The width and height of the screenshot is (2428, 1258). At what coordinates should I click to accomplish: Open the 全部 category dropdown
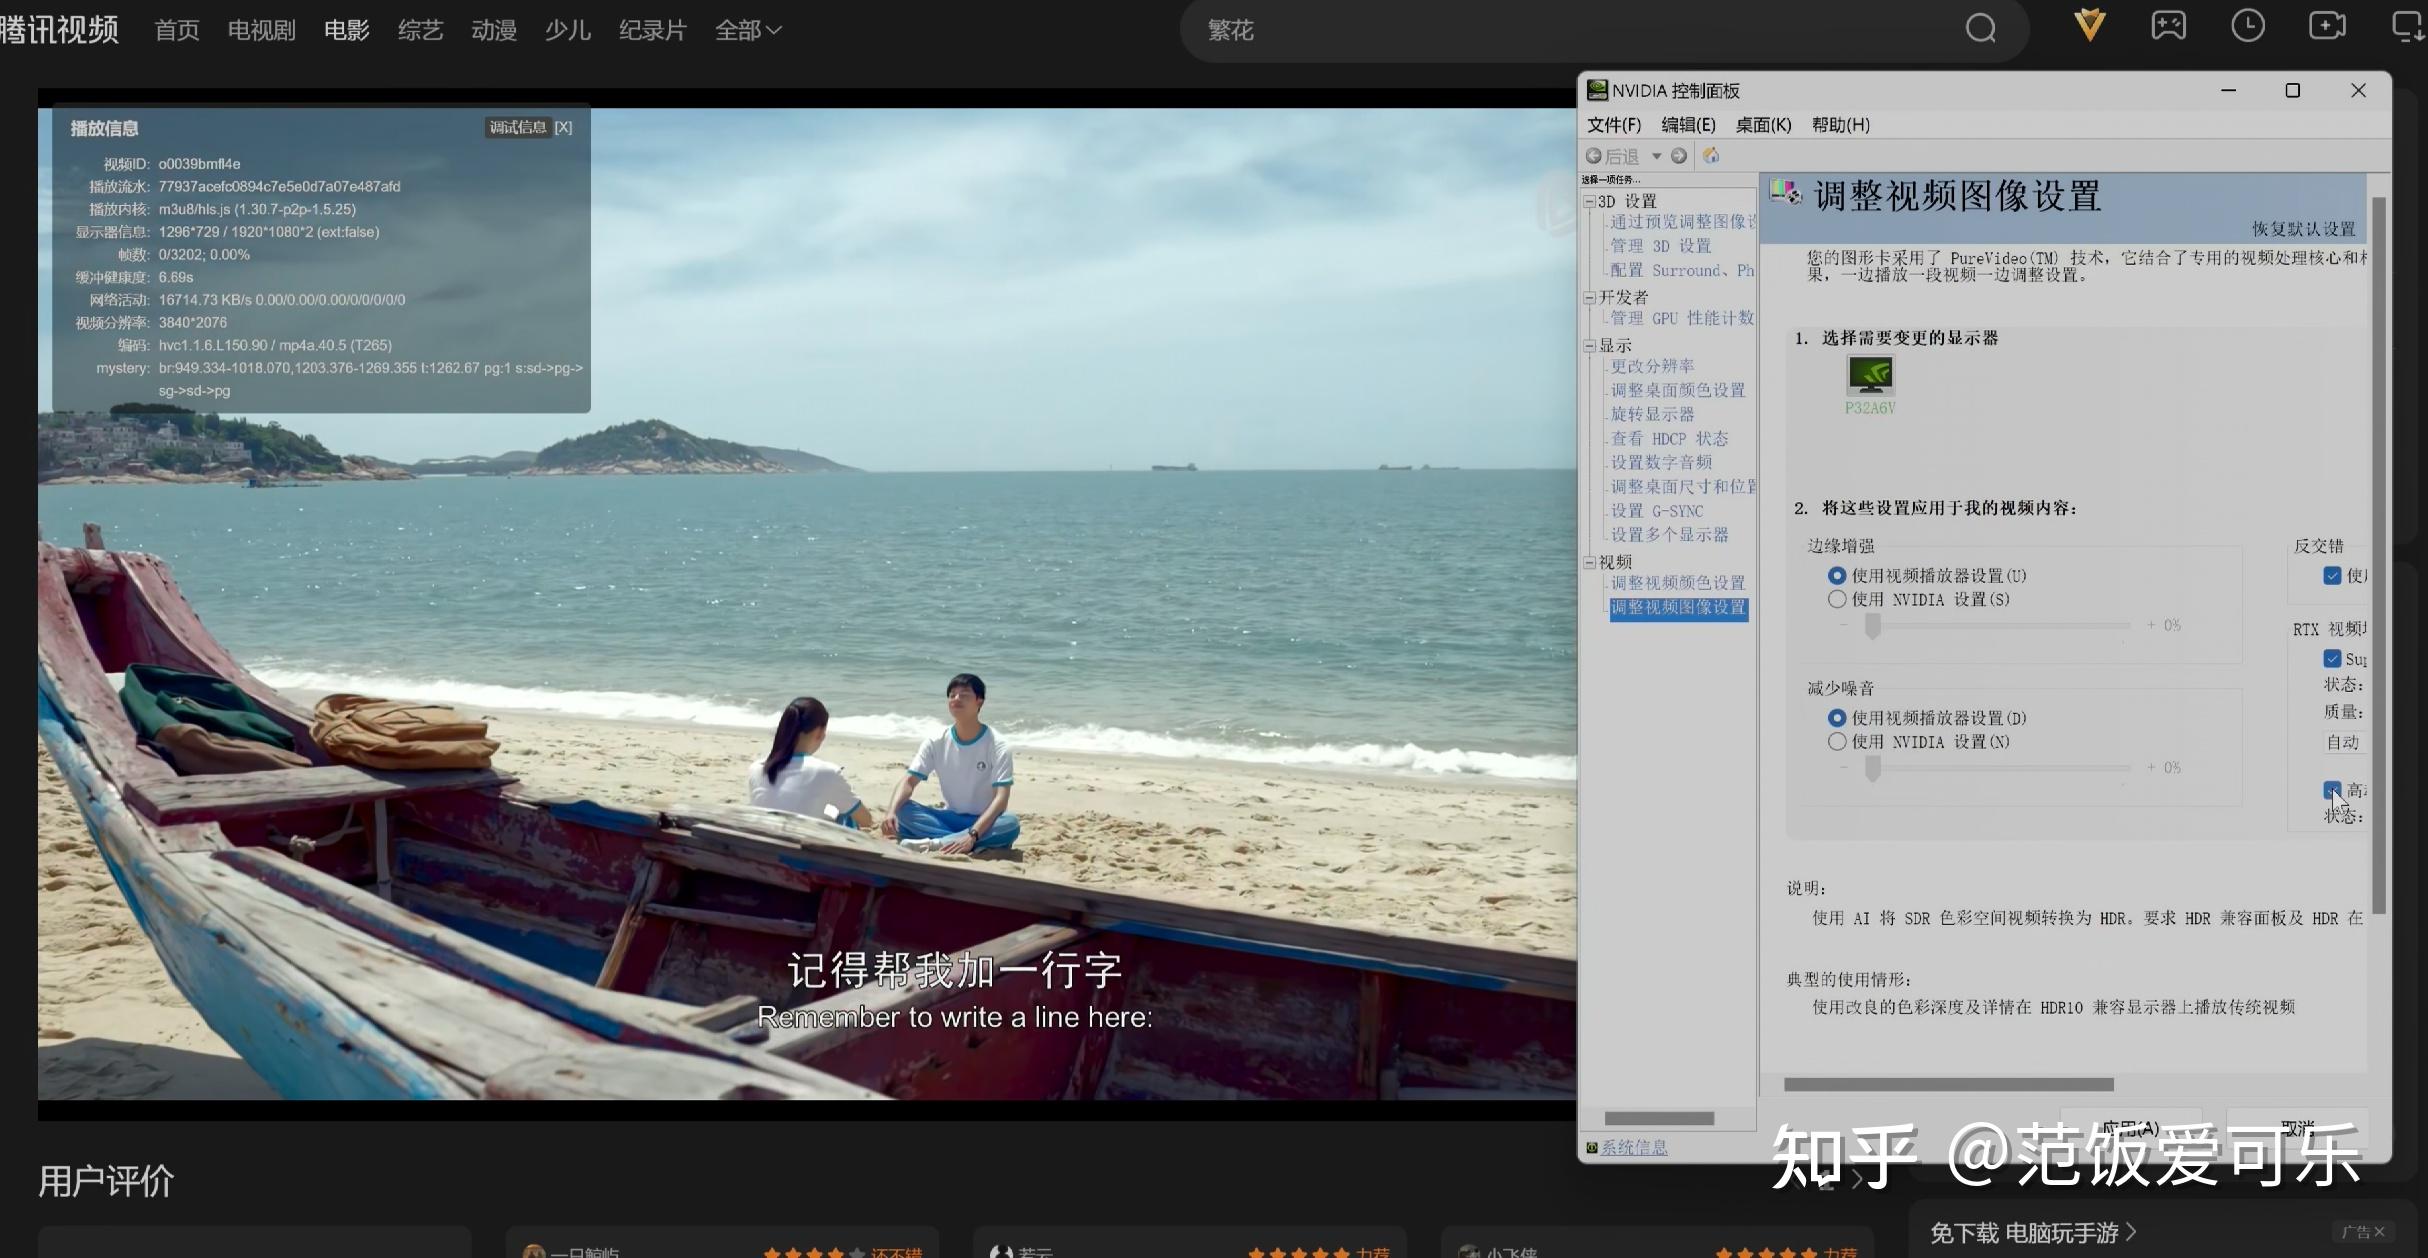748,29
